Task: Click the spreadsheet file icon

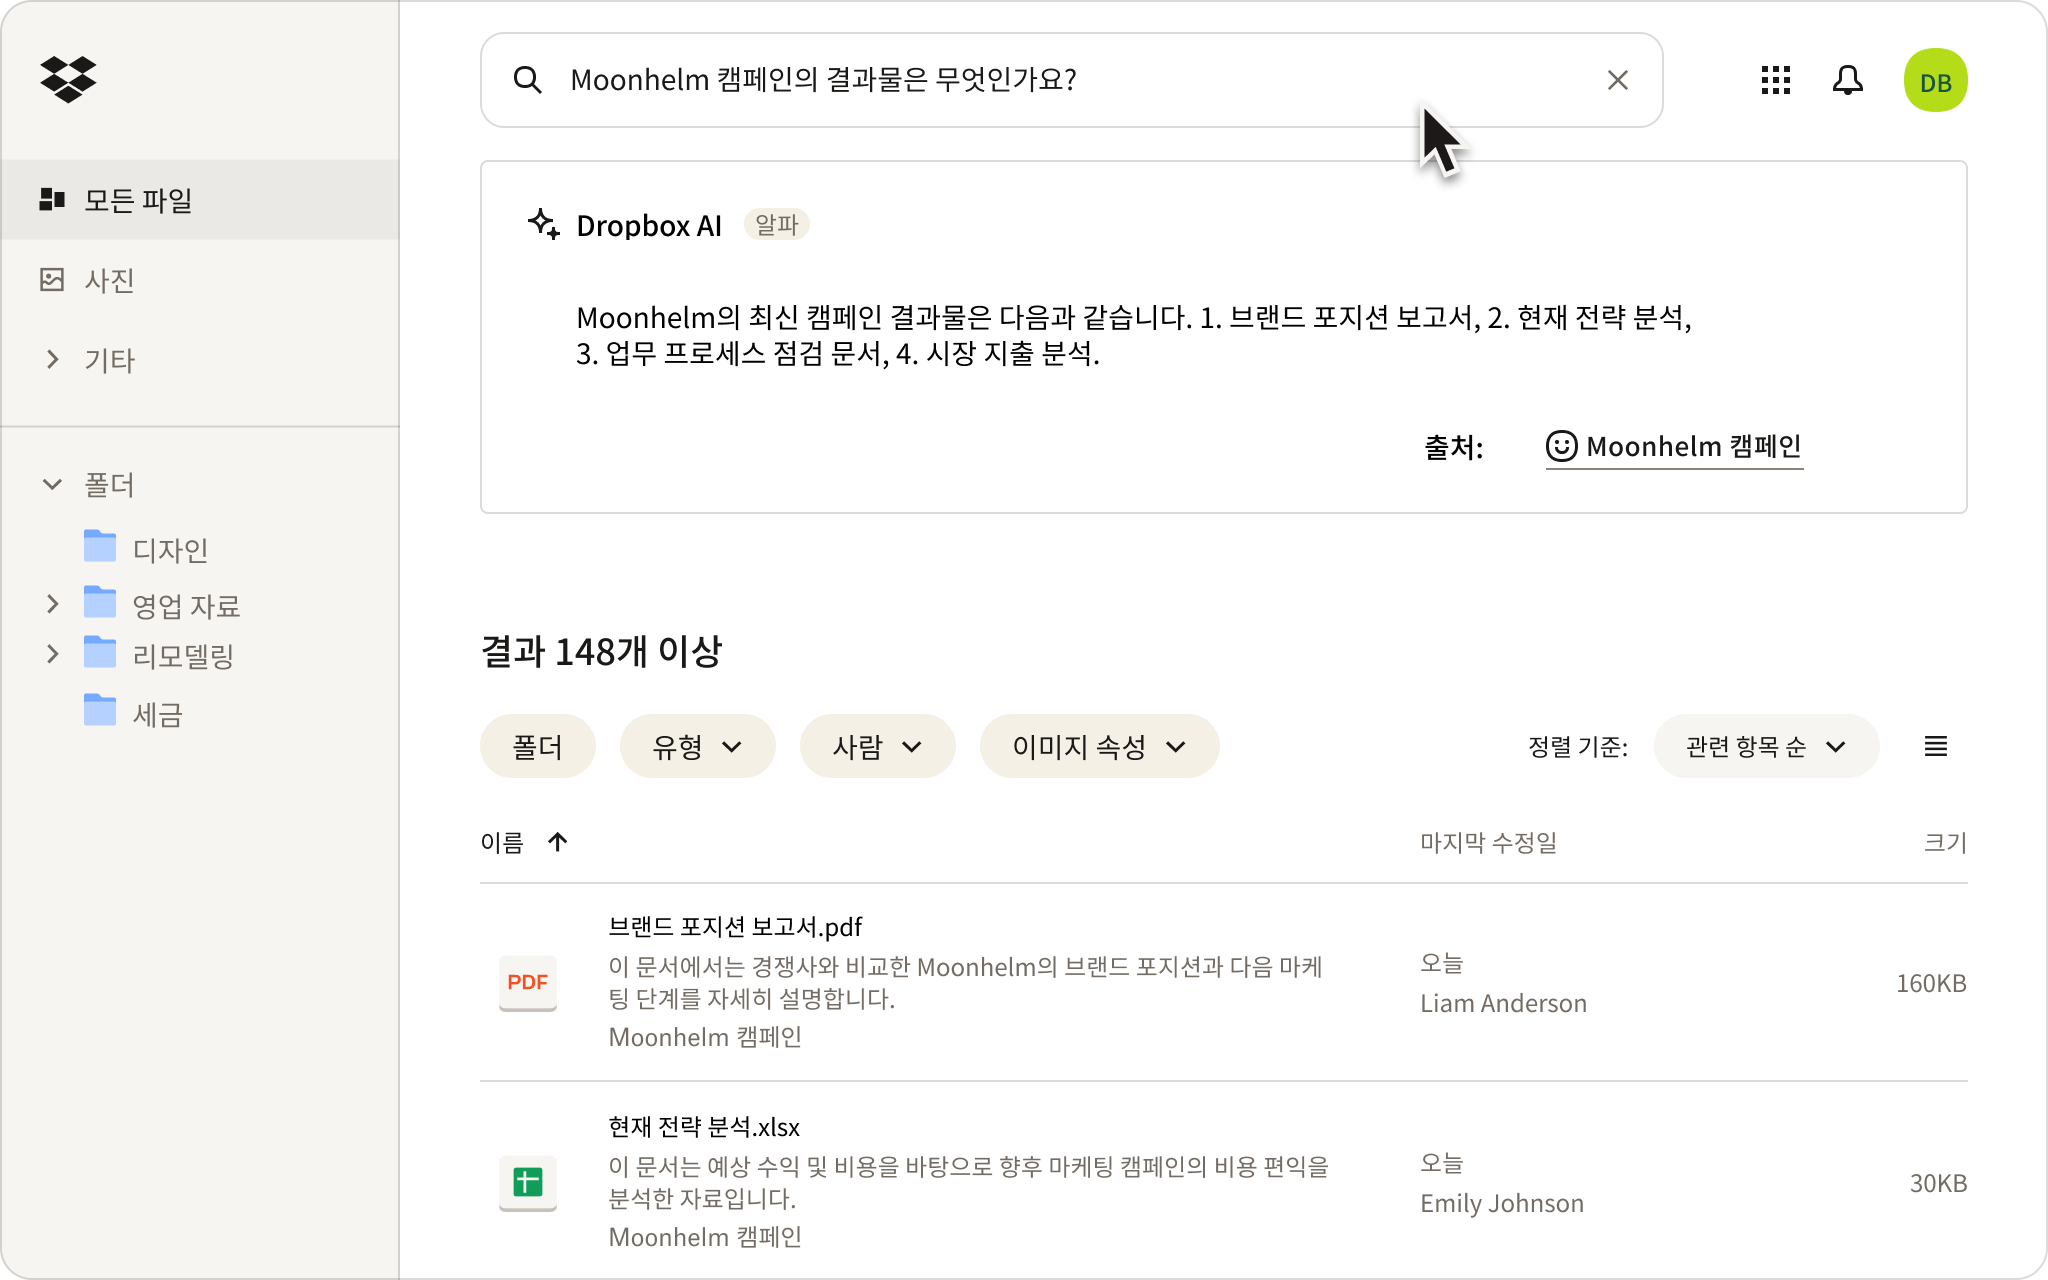Action: (527, 1183)
